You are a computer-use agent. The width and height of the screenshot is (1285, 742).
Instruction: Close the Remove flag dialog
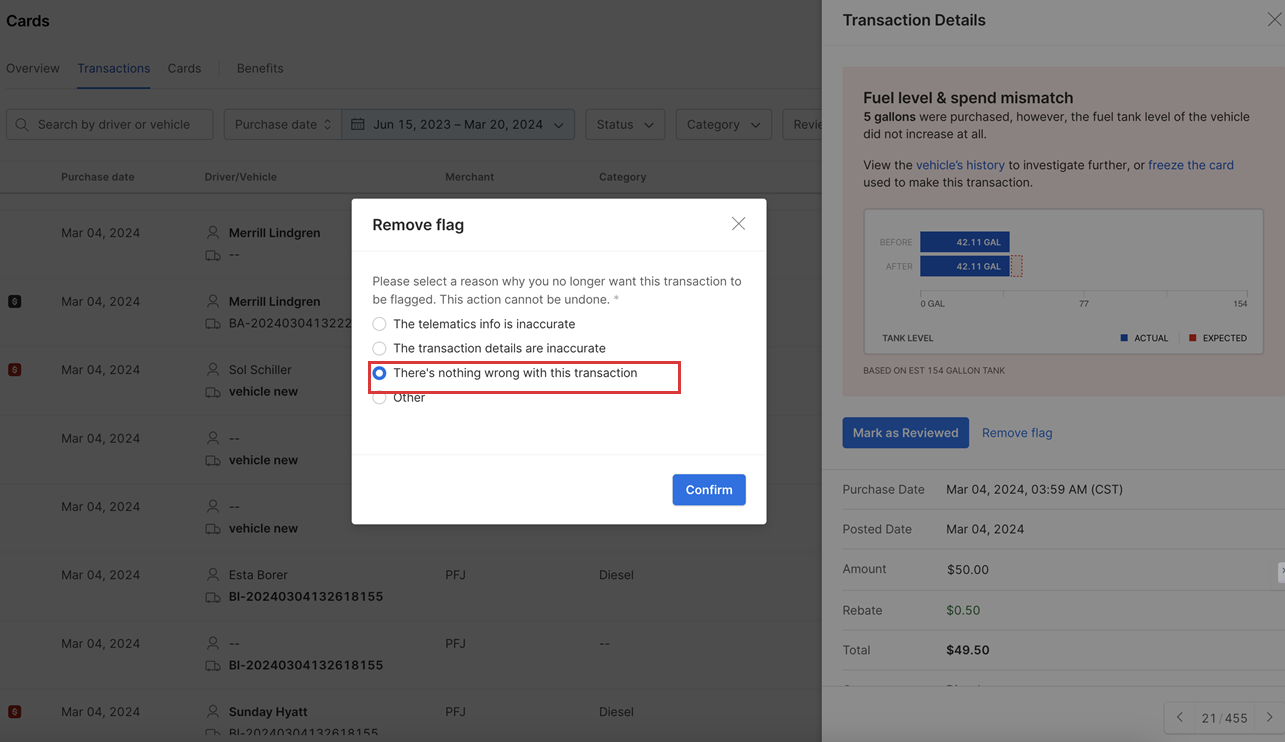(738, 224)
